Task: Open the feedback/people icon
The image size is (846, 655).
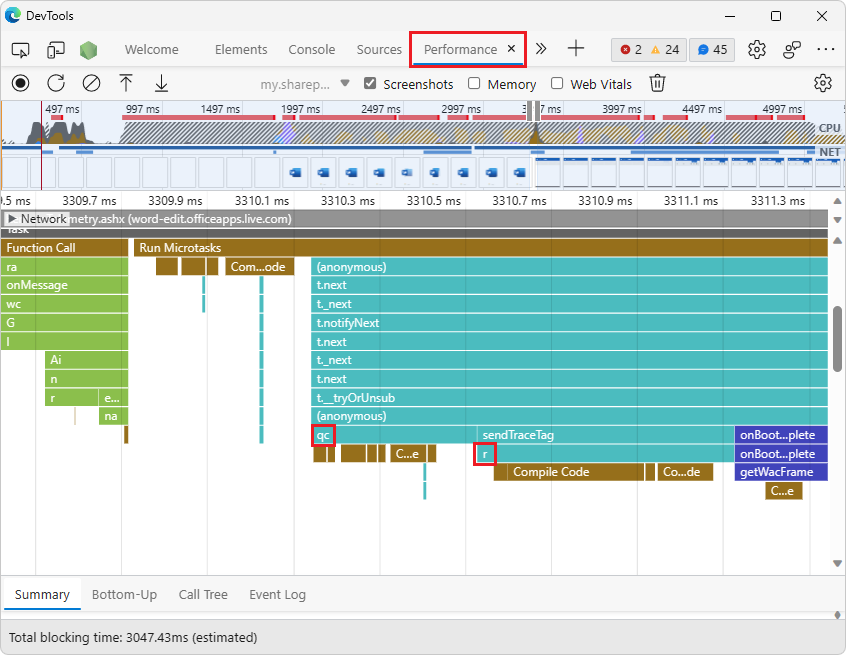Action: click(x=792, y=50)
